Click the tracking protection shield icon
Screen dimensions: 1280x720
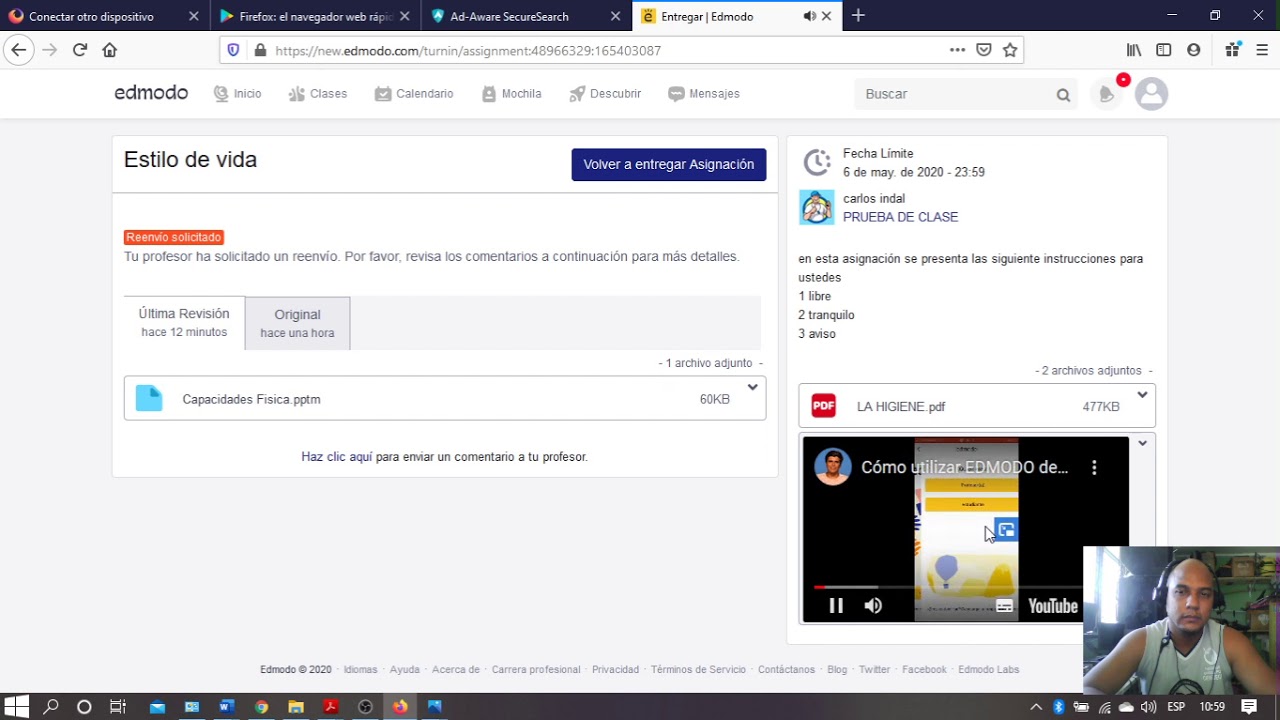coord(234,50)
